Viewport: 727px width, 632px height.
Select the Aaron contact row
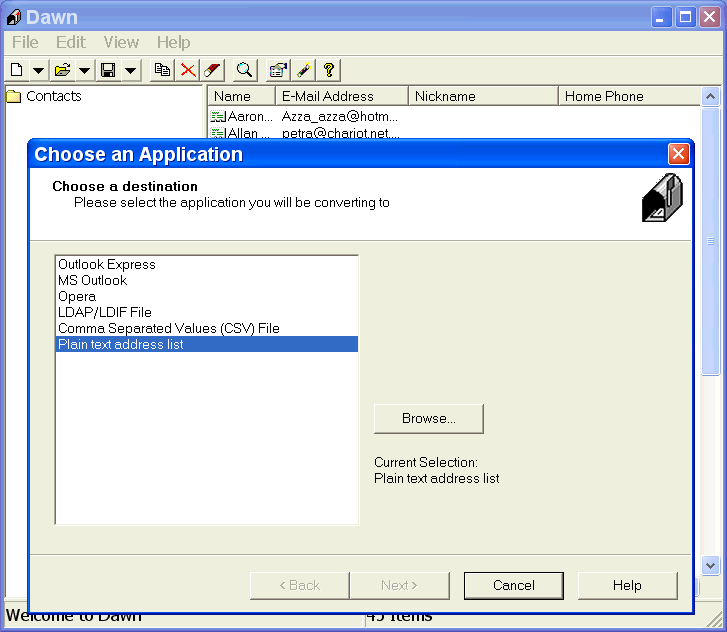pos(454,116)
